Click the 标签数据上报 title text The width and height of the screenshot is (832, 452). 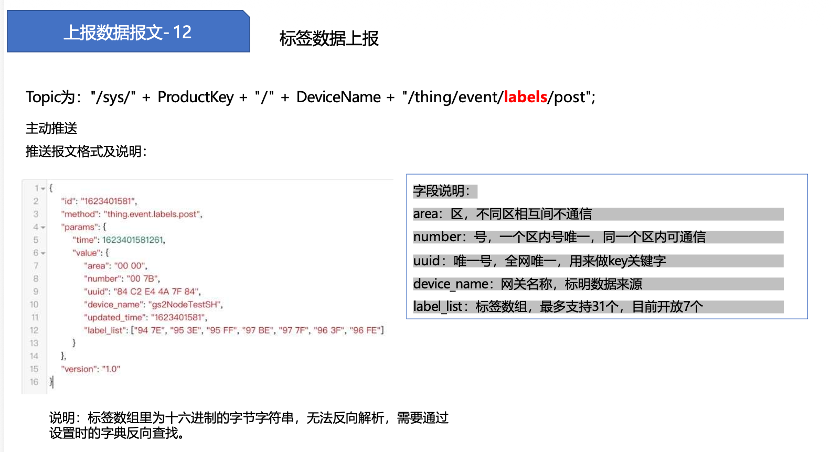pyautogui.click(x=329, y=38)
